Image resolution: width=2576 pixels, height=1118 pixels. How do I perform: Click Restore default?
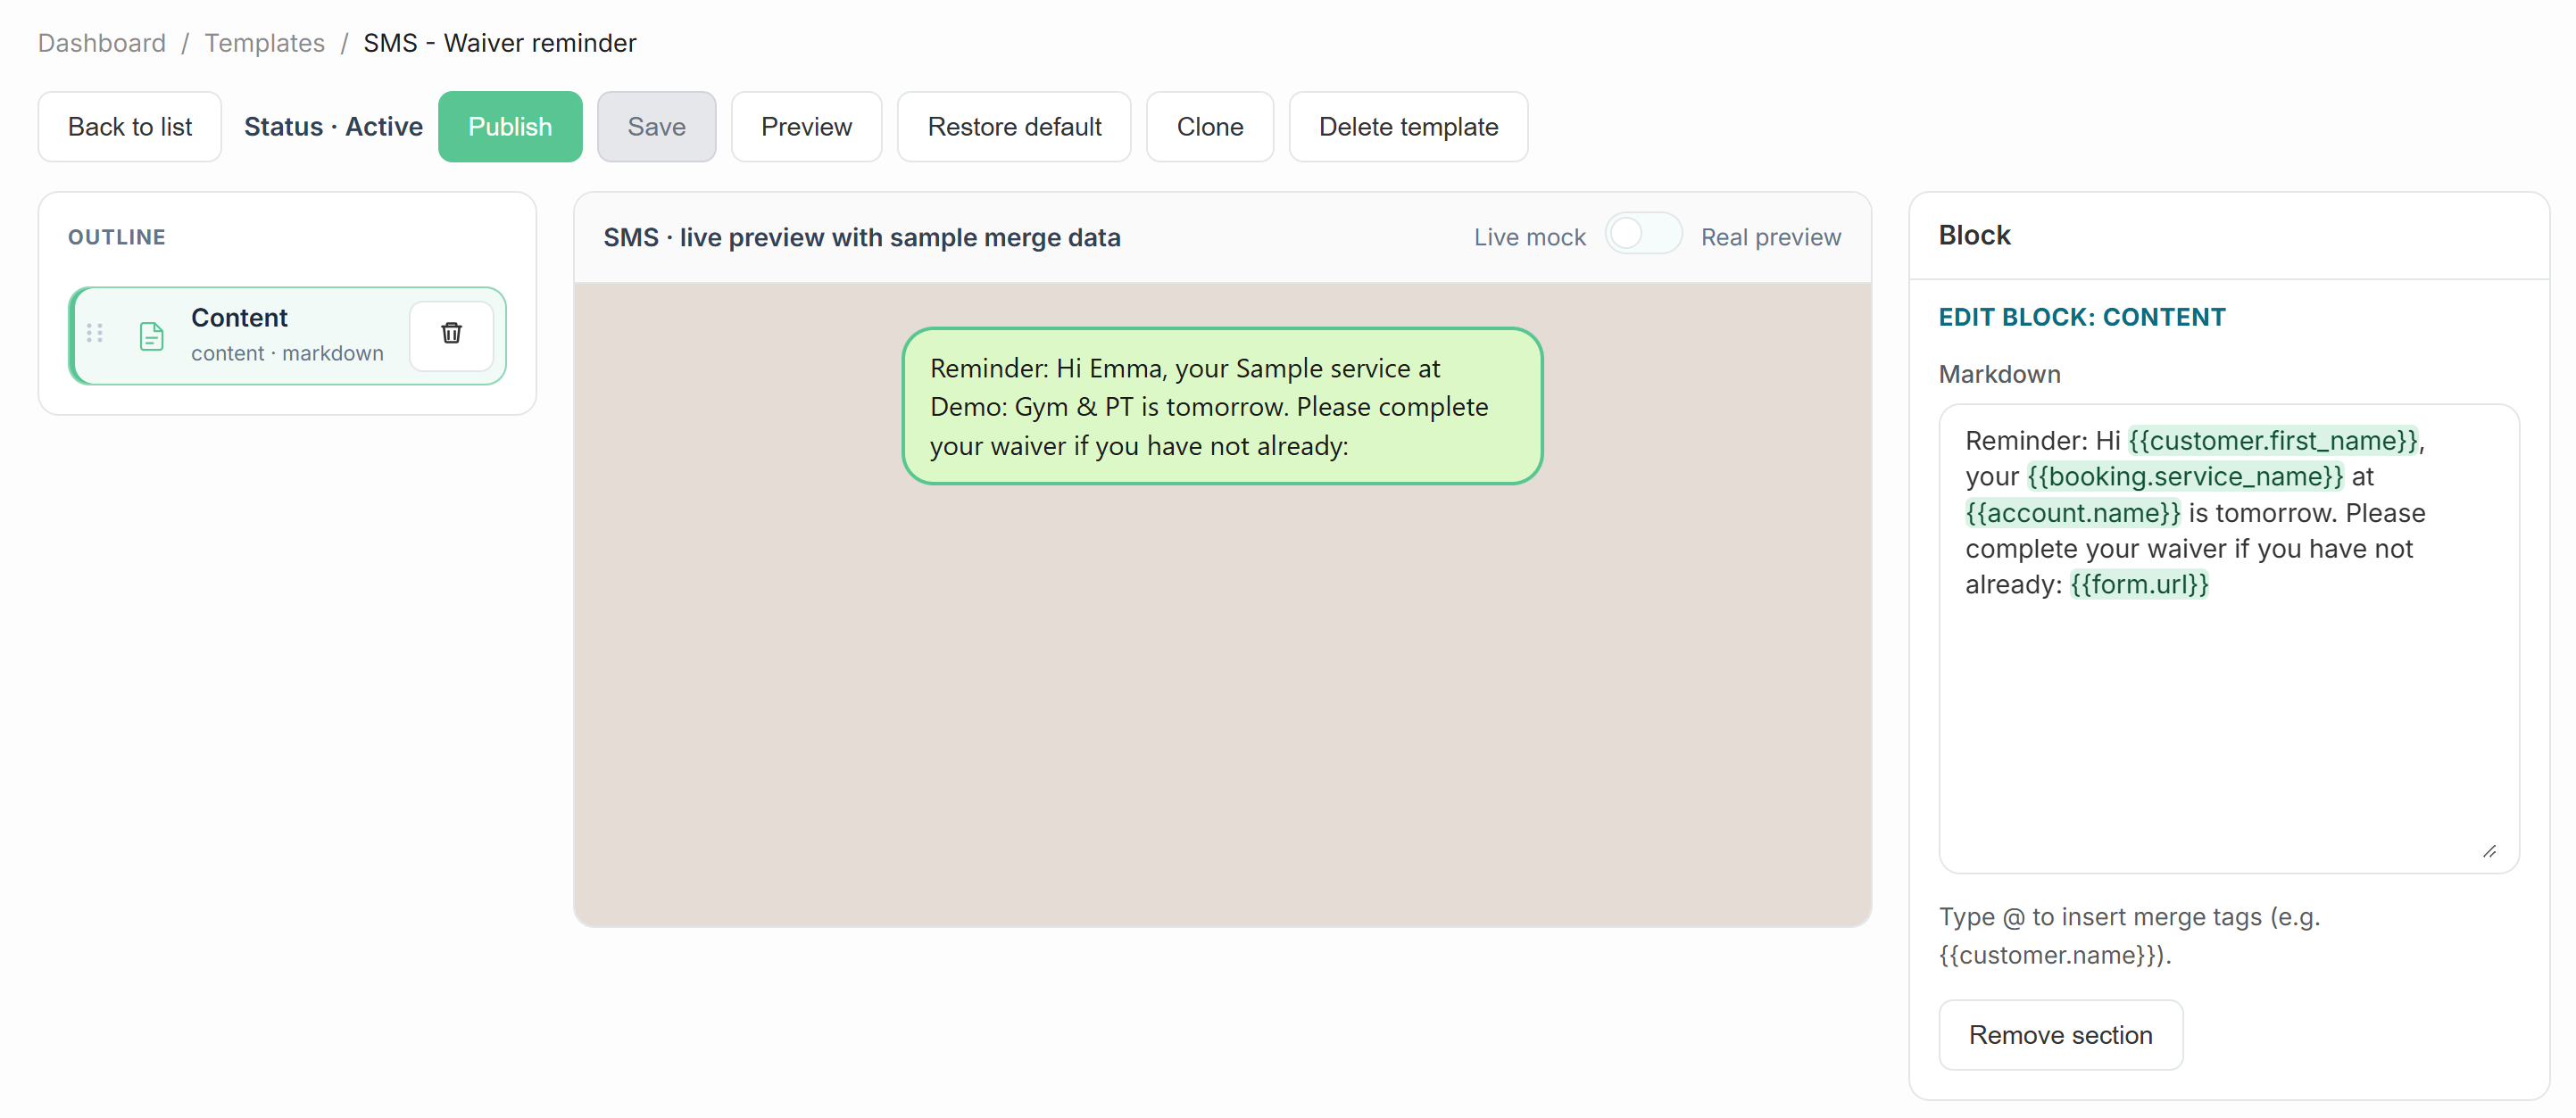pyautogui.click(x=1014, y=127)
